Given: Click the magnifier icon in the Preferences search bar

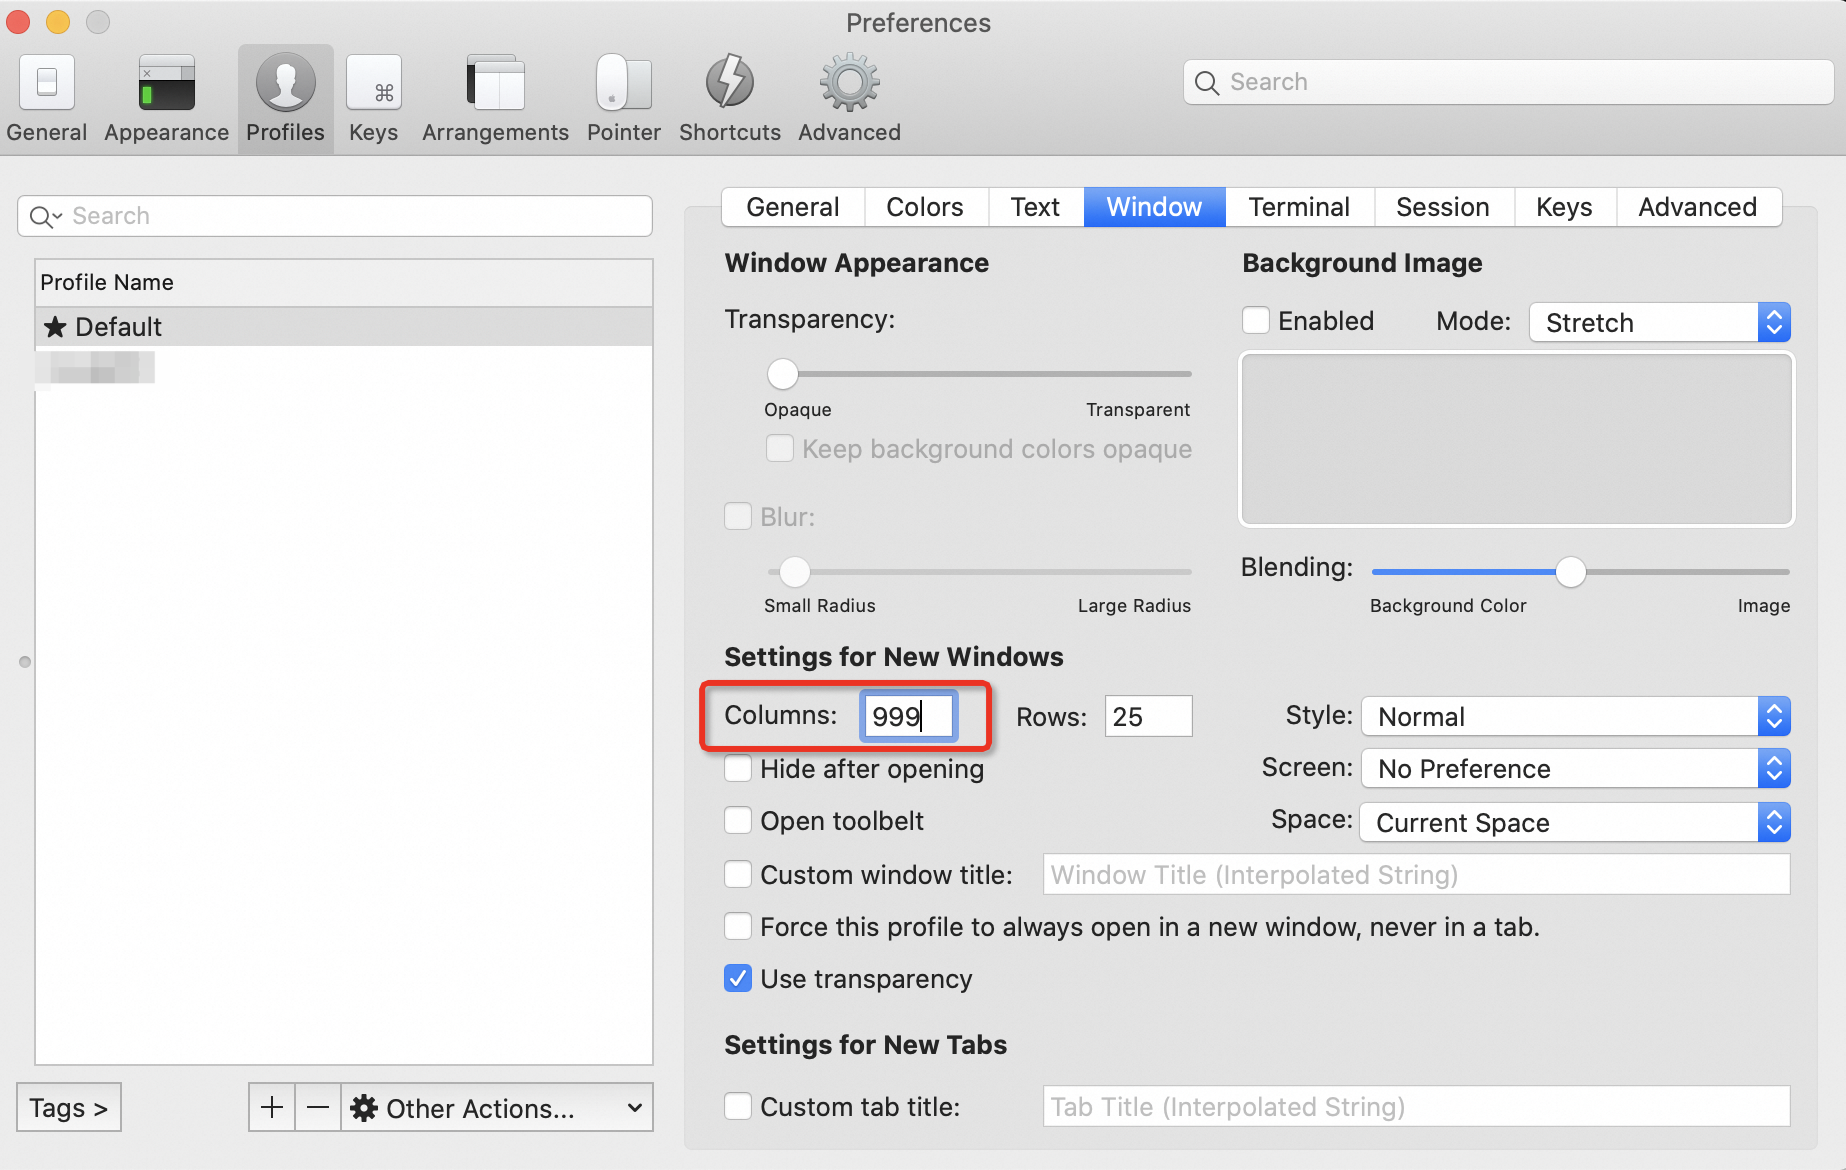Looking at the screenshot, I should coord(1207,83).
